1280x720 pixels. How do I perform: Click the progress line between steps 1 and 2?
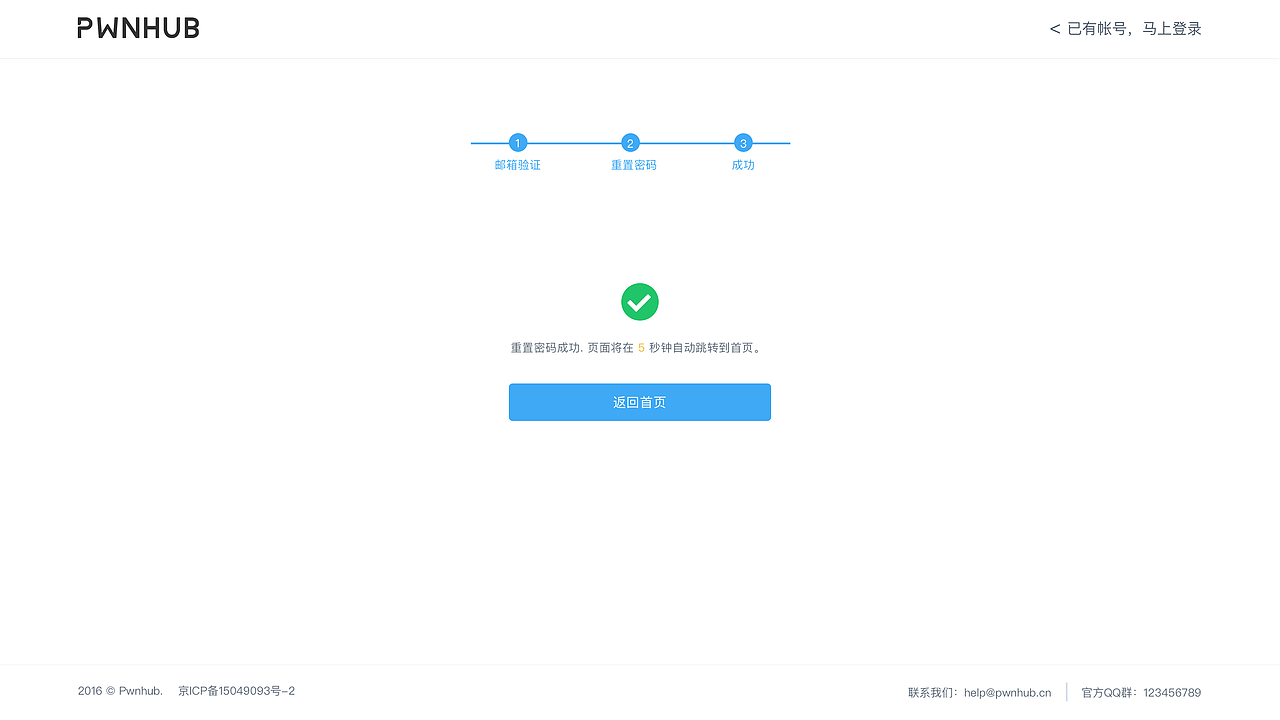574,143
